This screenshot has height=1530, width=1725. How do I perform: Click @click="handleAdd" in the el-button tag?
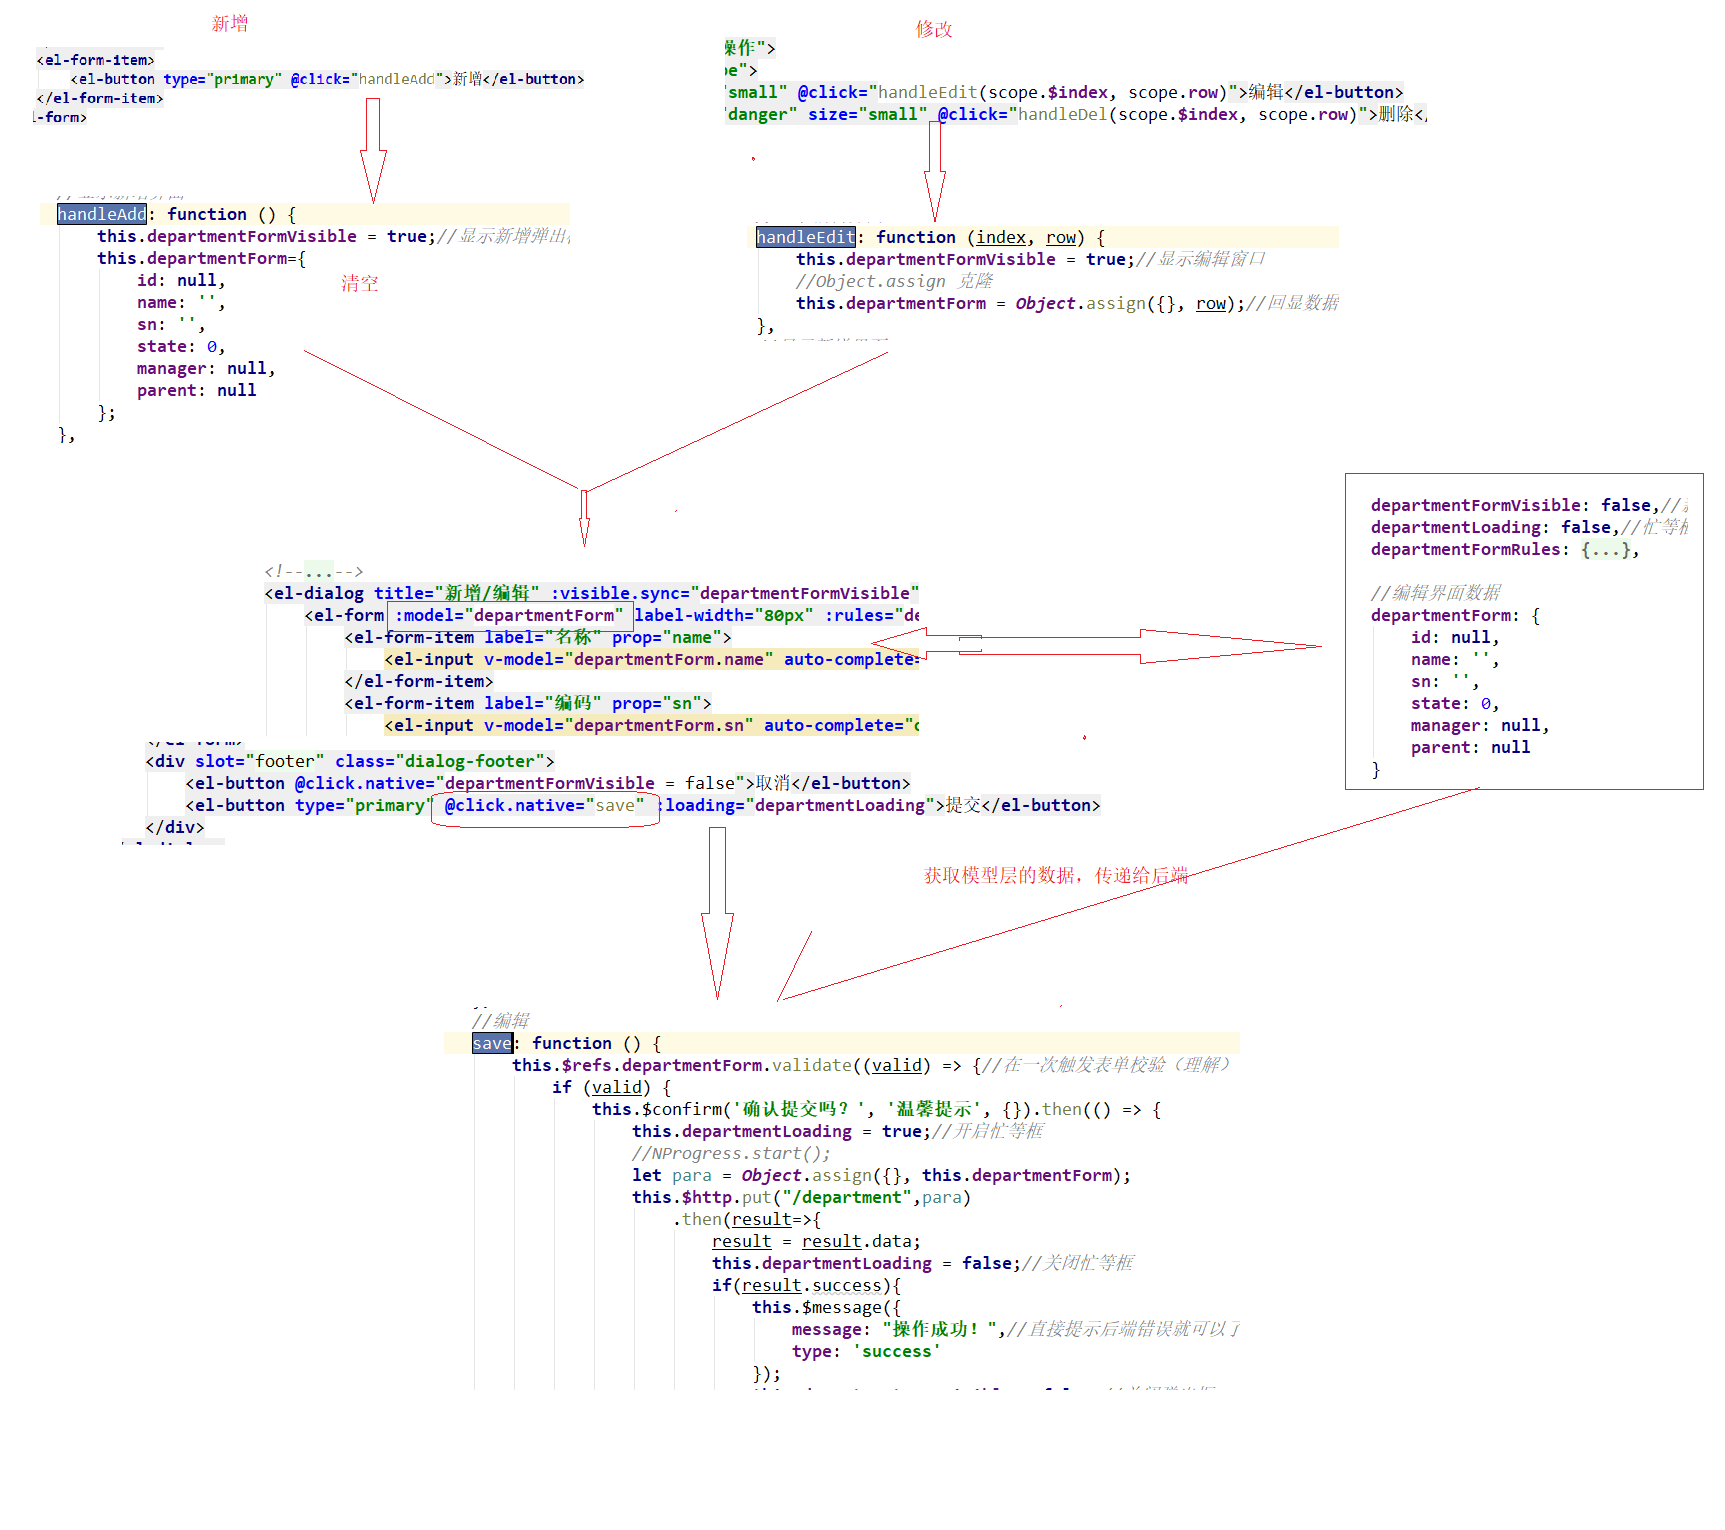pyautogui.click(x=367, y=79)
